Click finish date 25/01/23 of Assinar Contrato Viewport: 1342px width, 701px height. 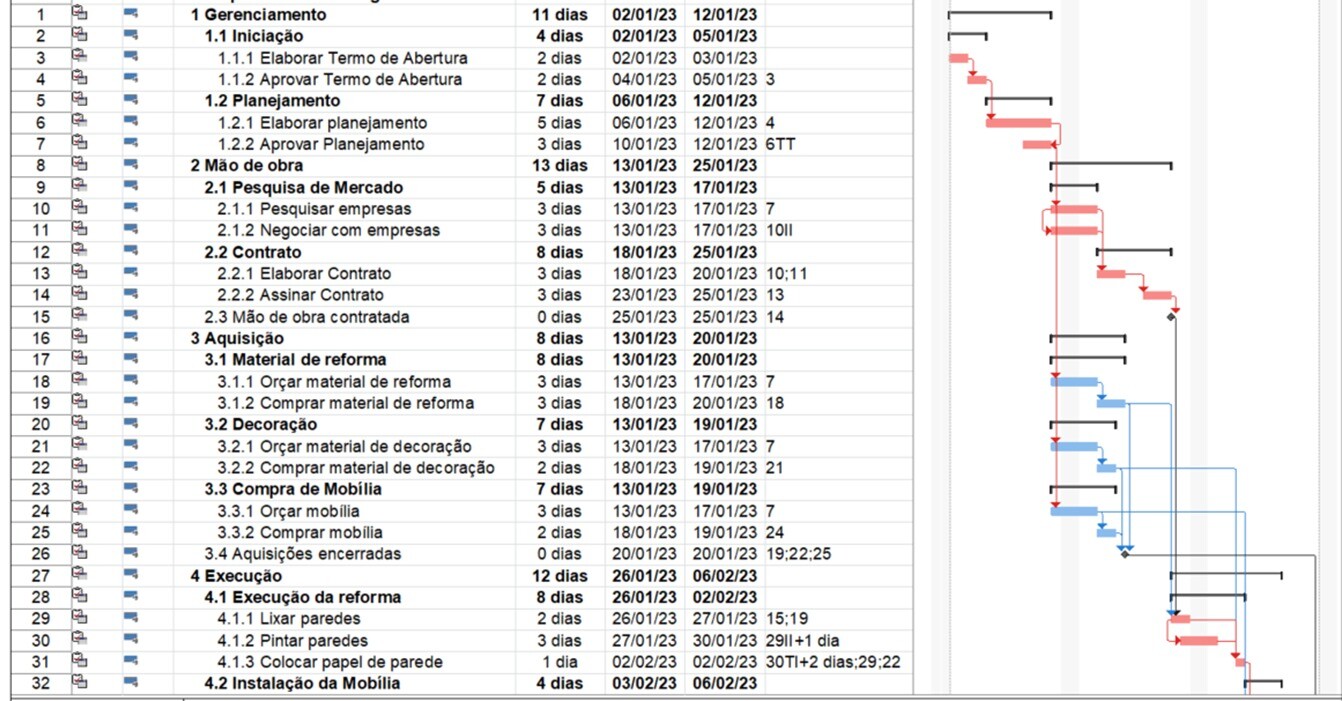coord(725,295)
